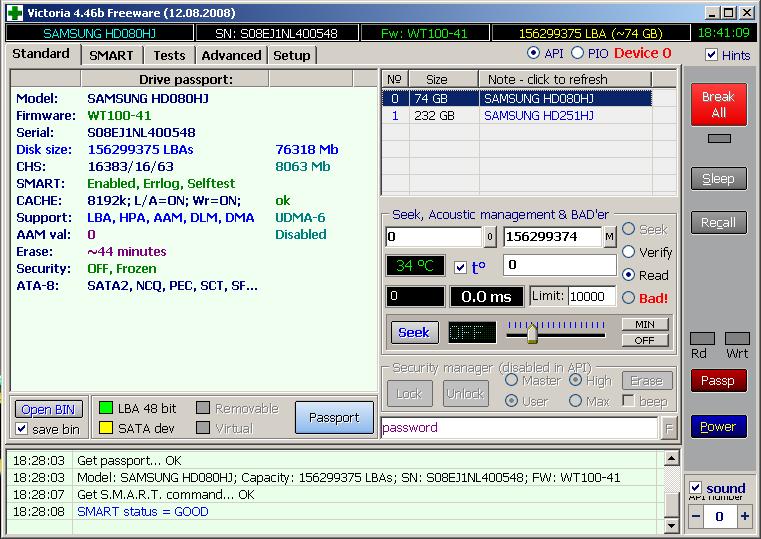Viewport: 761px width, 539px height.
Task: Click the acoustic management slider handle
Action: coord(533,332)
